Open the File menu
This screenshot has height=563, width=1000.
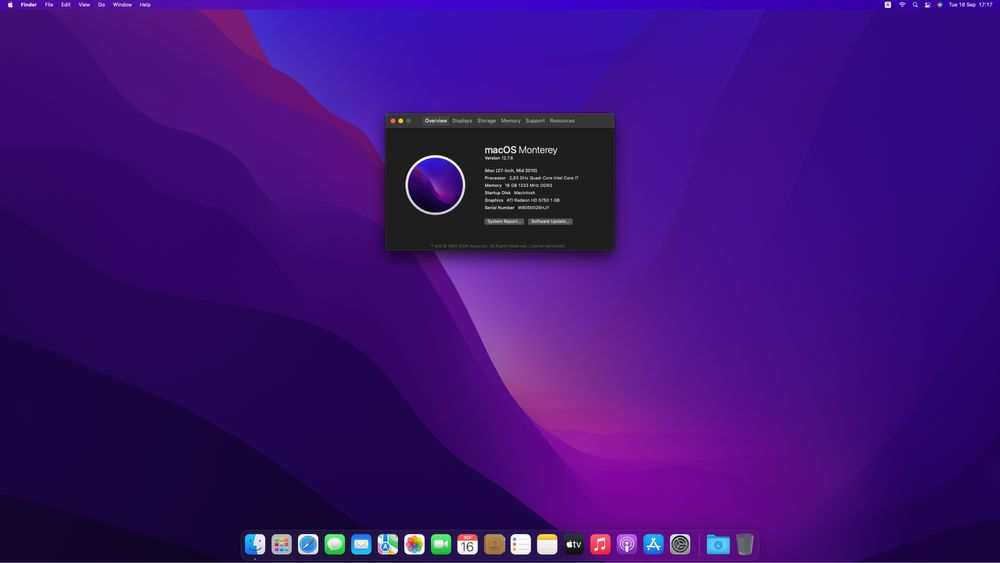(x=49, y=4)
